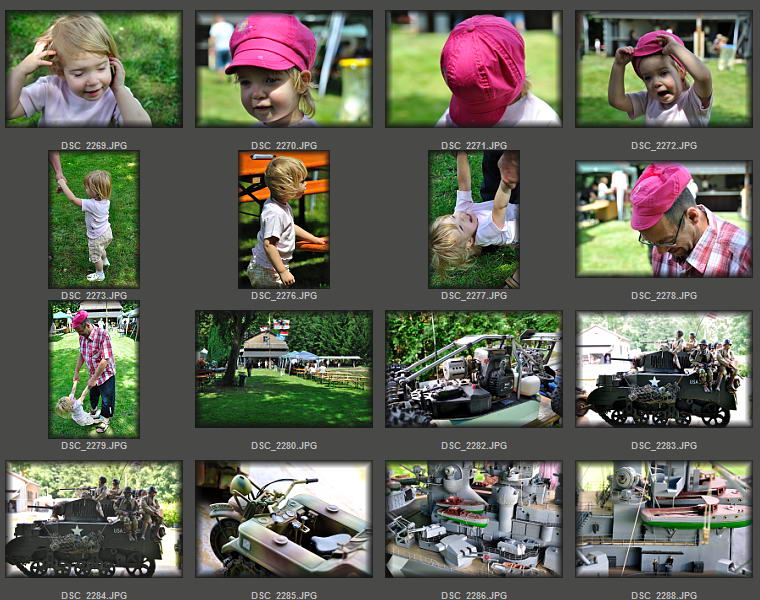Select DSC_2283 model tank with soldiers photo
Screen dimensions: 760x600
tap(664, 369)
